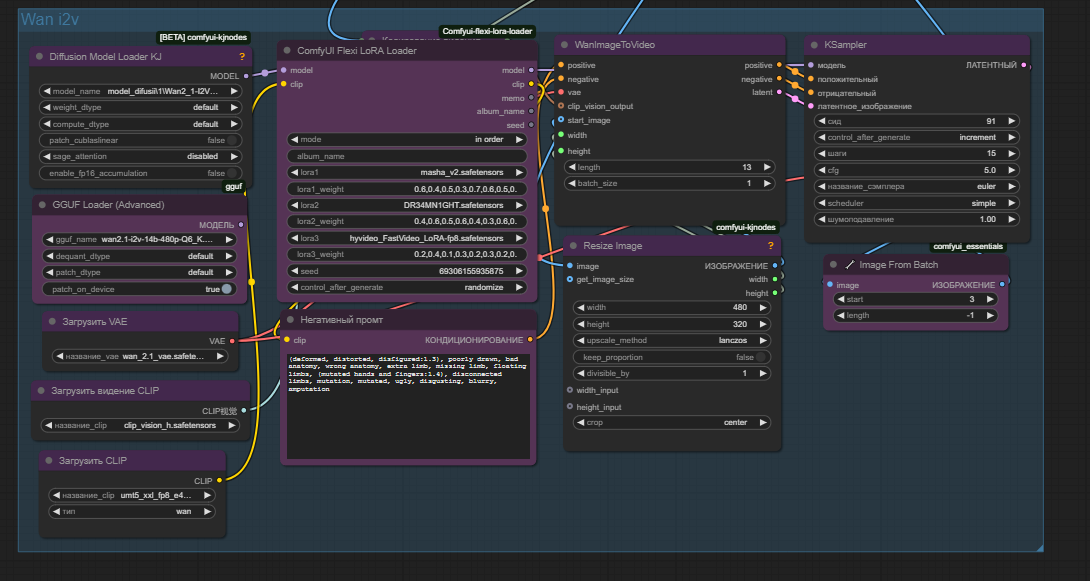Click the Diffusion Model Loader KJ help question mark
This screenshot has height=581, width=1090.
[x=242, y=56]
